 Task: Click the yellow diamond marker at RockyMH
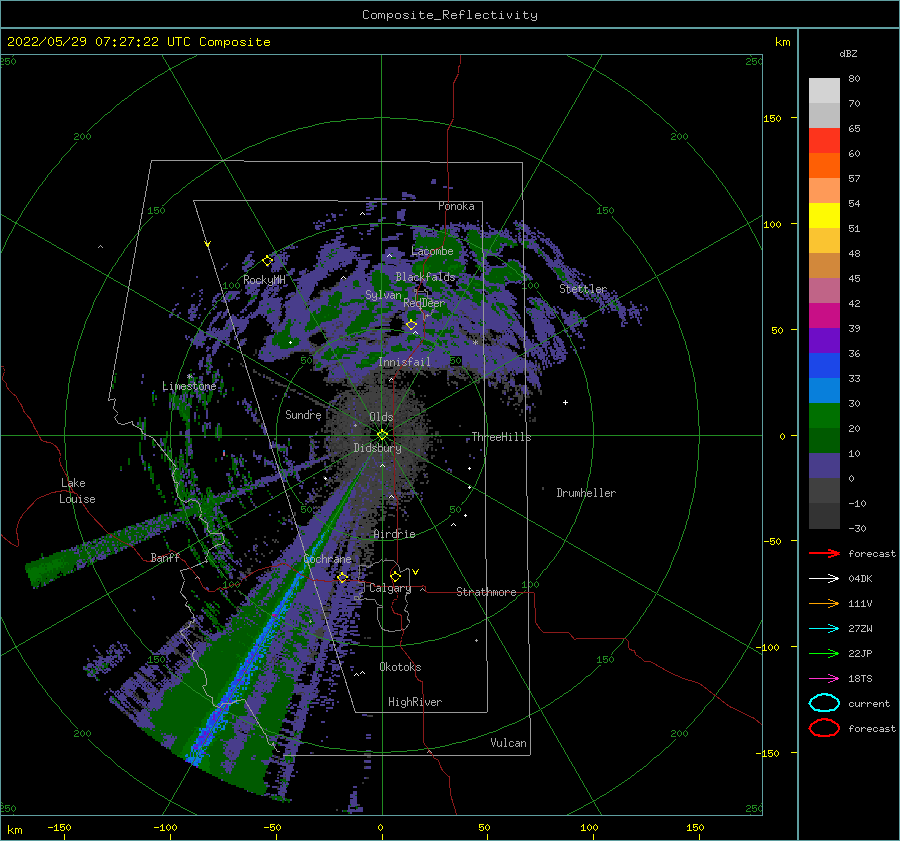[x=267, y=261]
